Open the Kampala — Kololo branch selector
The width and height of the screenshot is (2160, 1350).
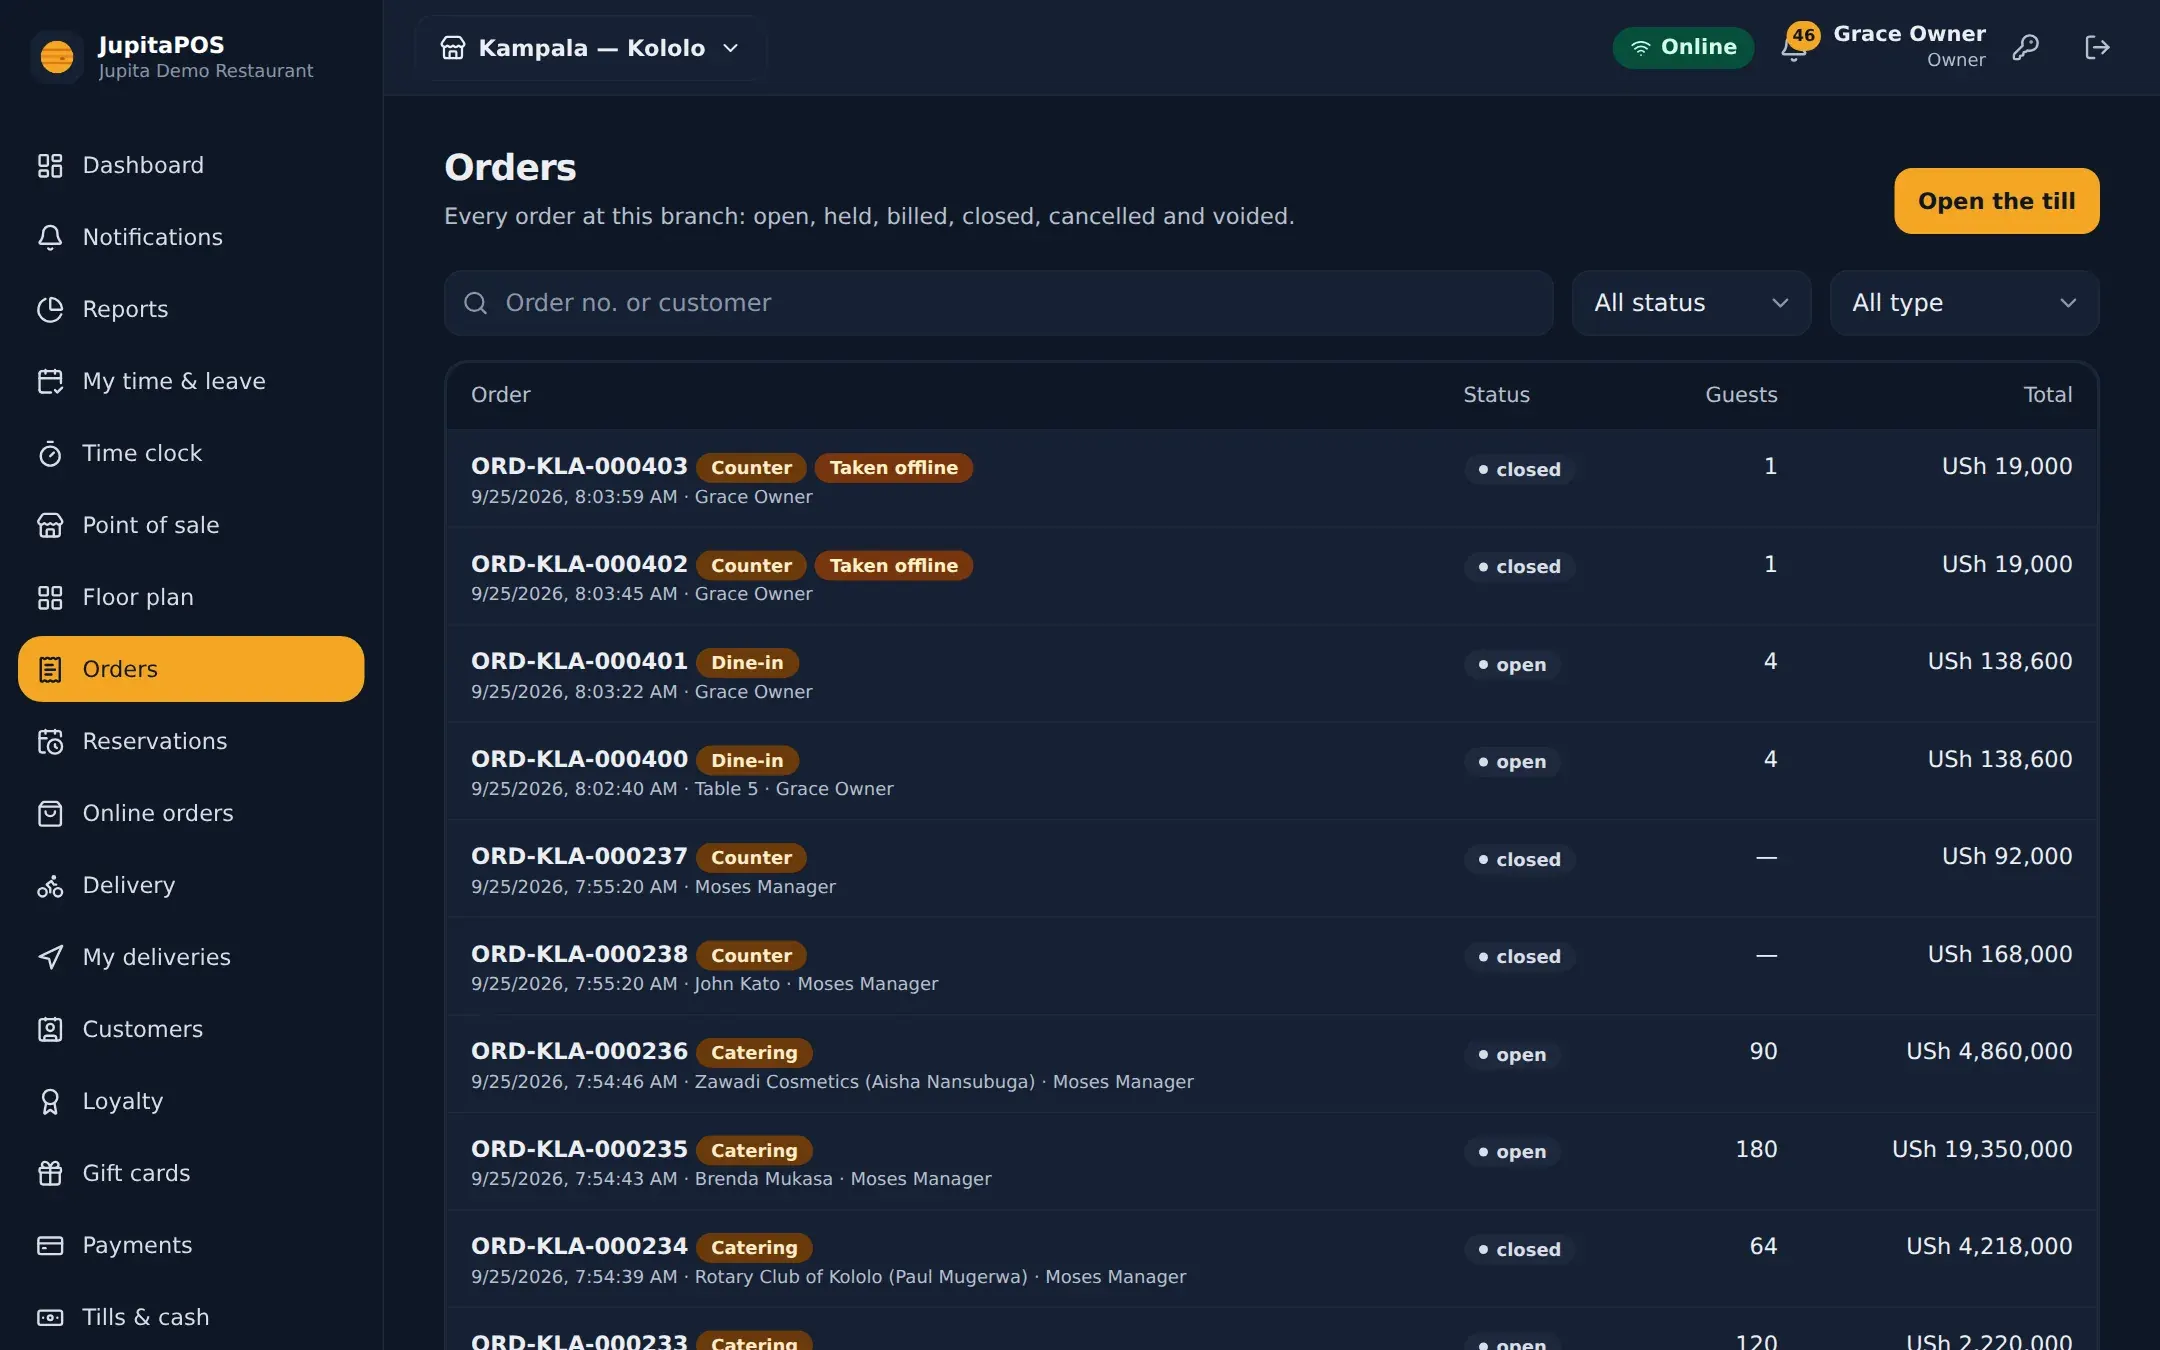pos(590,48)
